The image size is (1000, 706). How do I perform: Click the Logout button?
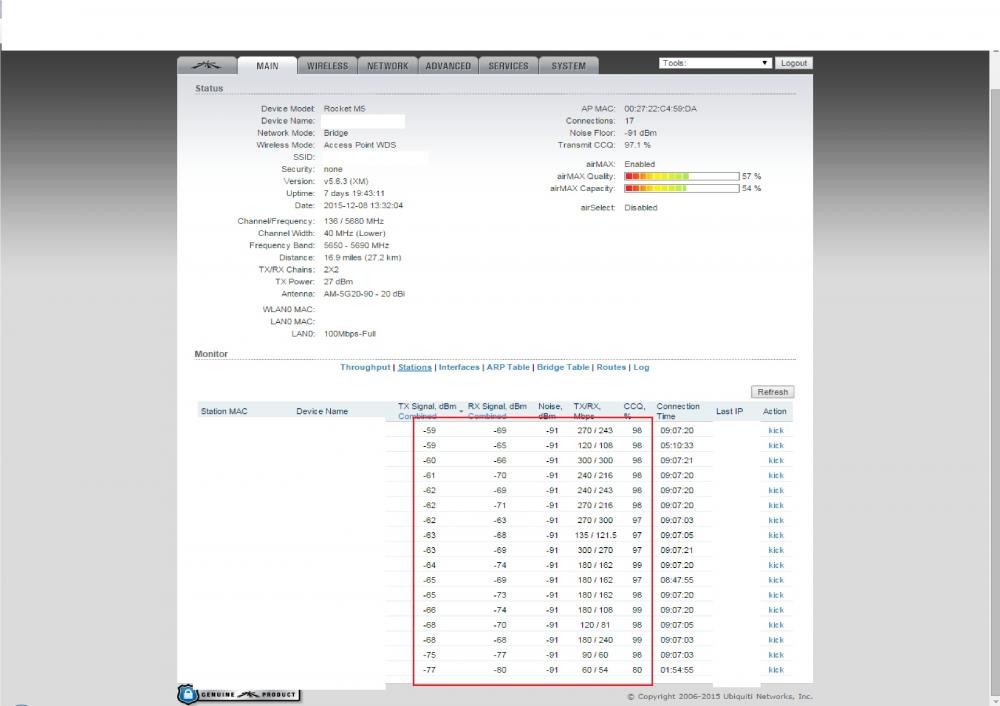pyautogui.click(x=794, y=62)
